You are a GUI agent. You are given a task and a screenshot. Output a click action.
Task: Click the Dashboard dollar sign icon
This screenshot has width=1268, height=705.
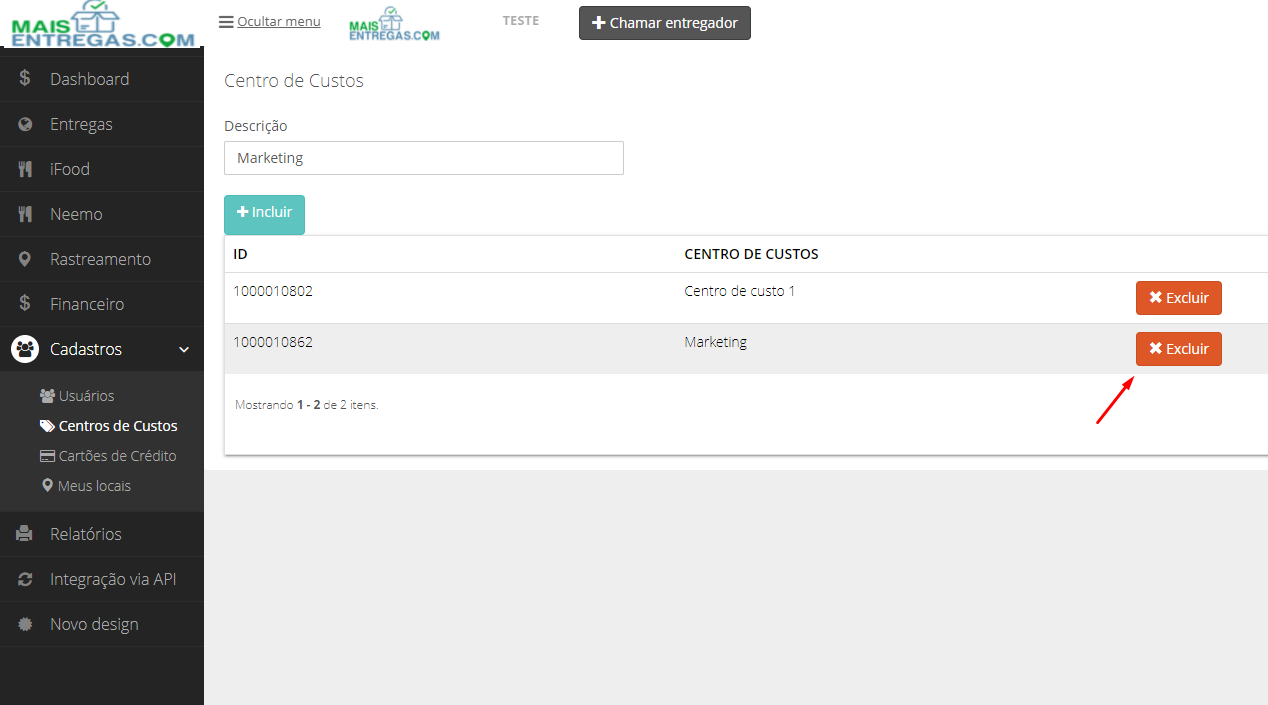pos(25,79)
